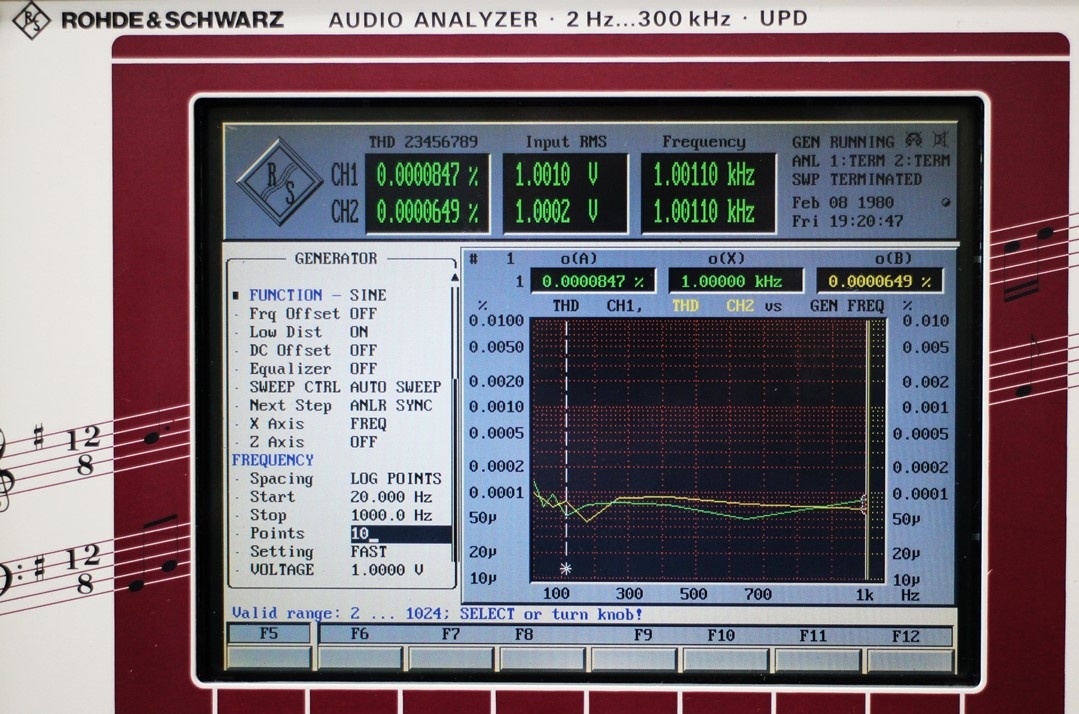Click the Valid range help message
The image size is (1079, 714).
click(437, 614)
